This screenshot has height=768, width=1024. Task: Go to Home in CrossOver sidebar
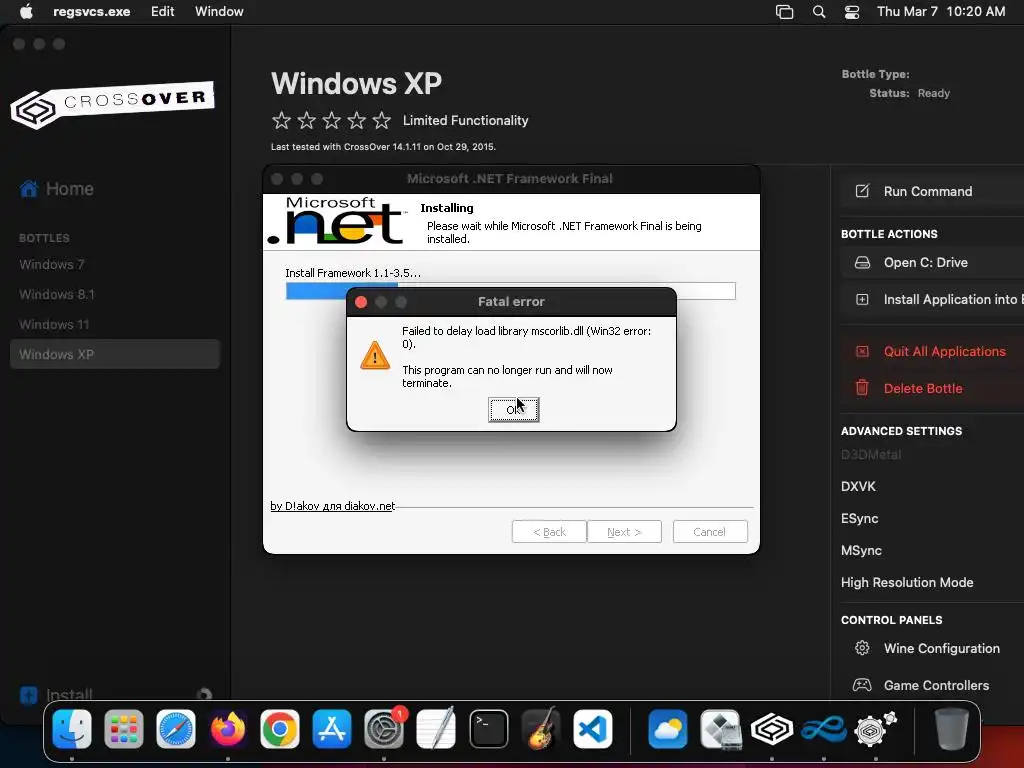point(57,189)
